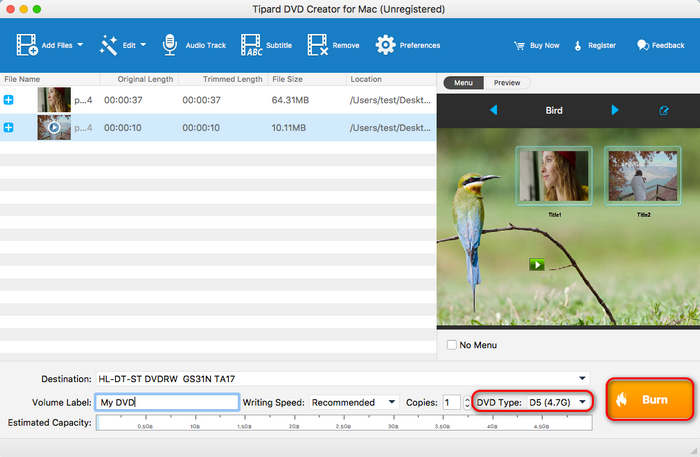This screenshot has height=457, width=700.
Task: Click the Audio Track microphone icon
Action: [x=170, y=45]
